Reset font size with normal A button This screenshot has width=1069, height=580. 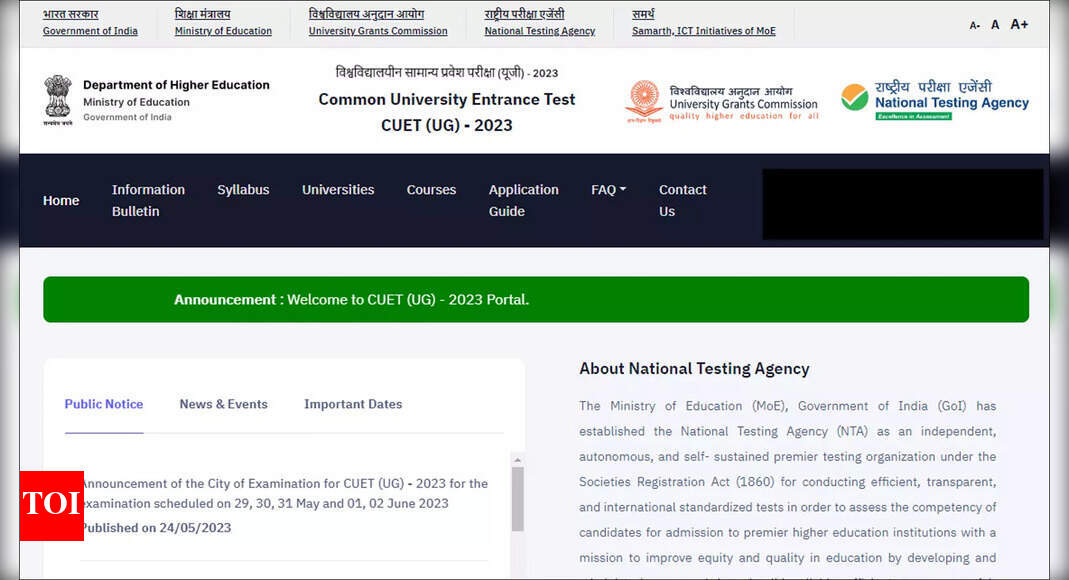point(995,25)
